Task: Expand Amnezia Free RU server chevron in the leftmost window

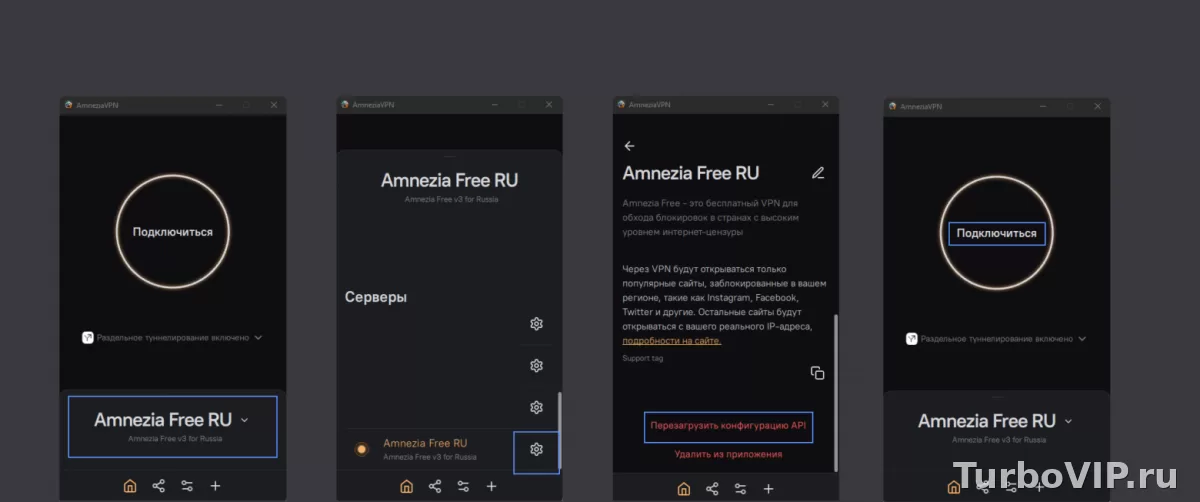Action: point(245,421)
